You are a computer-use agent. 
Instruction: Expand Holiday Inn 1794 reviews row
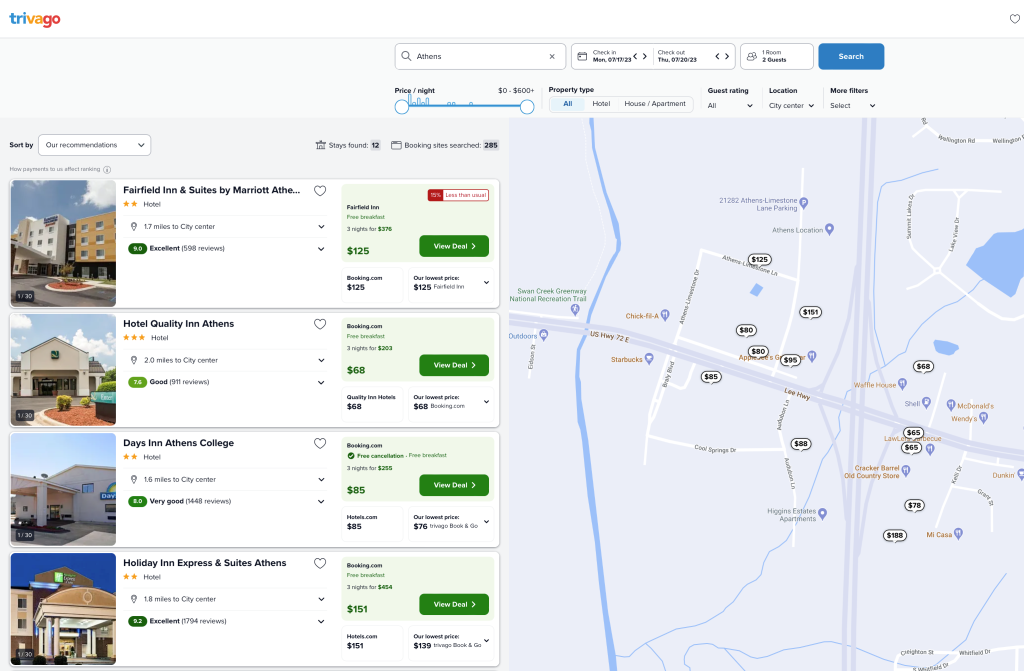tap(226, 621)
